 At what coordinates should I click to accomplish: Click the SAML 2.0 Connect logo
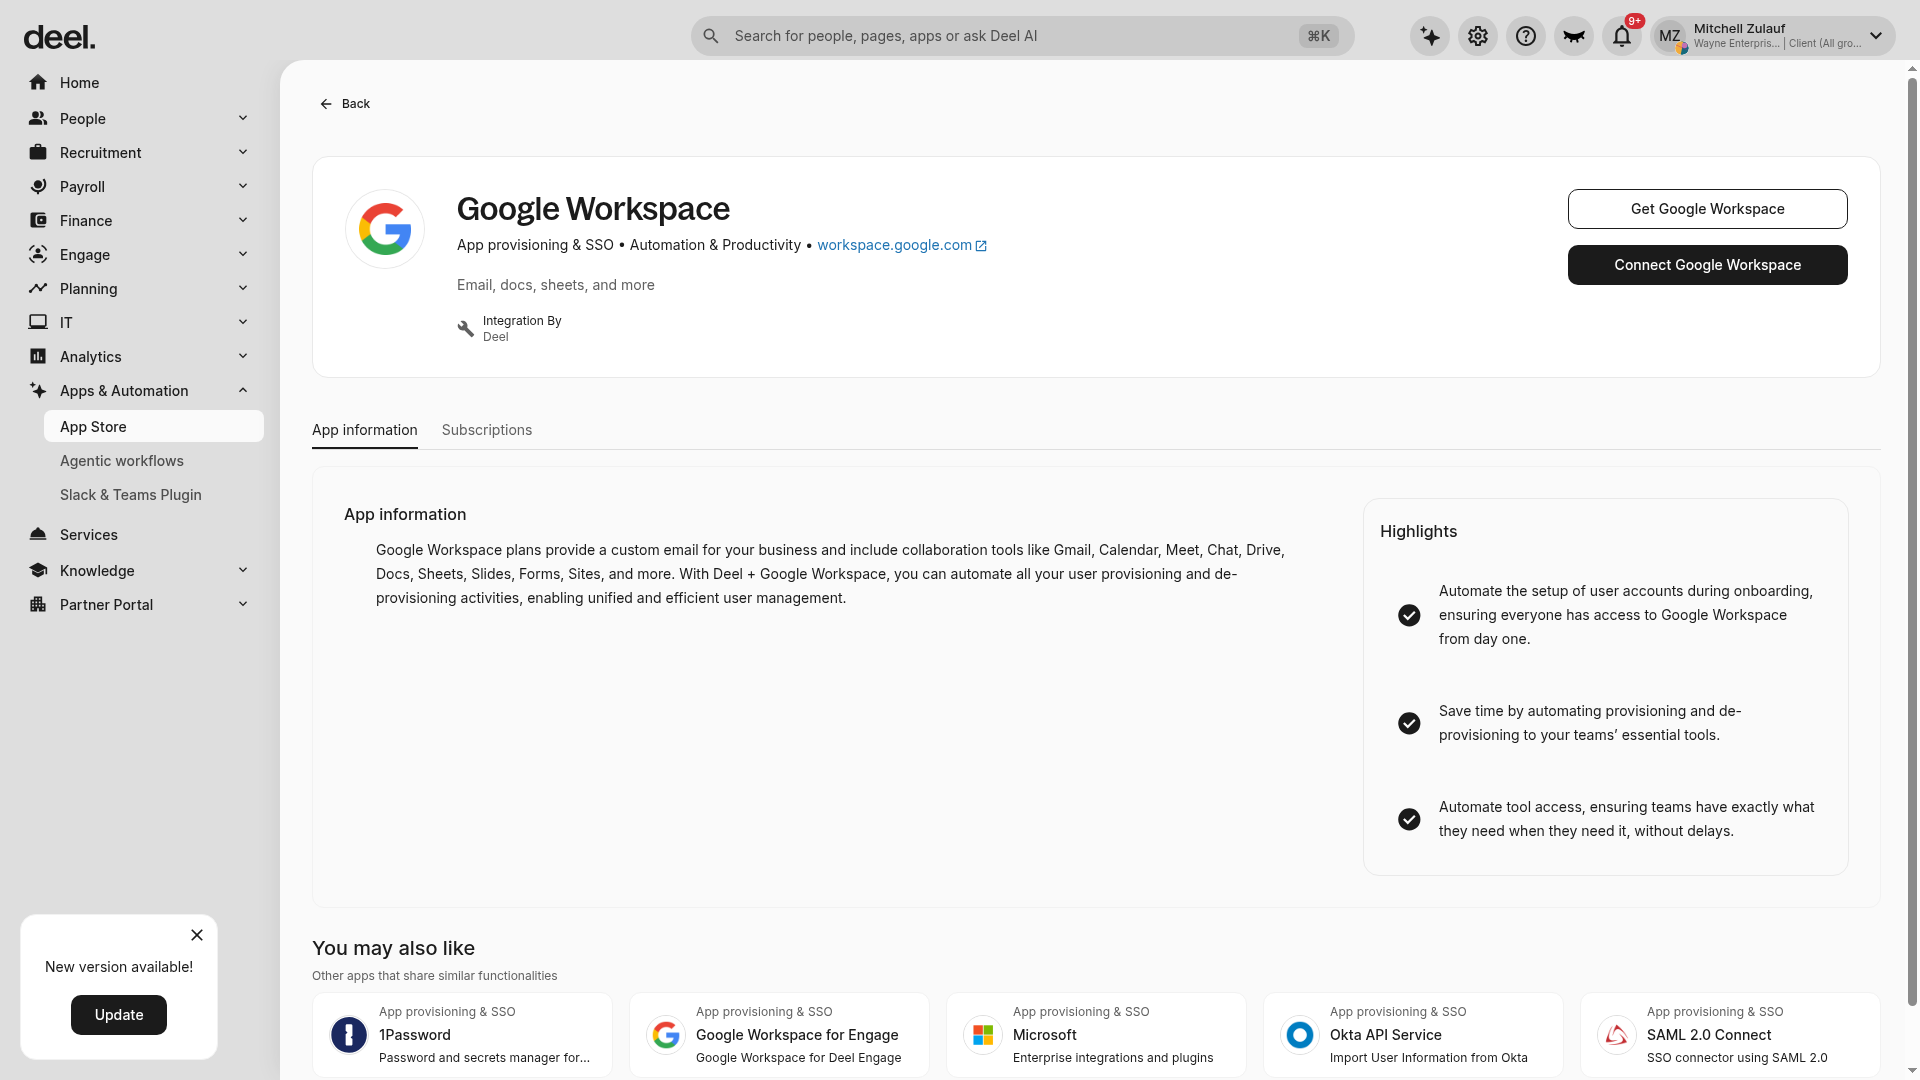(1617, 1035)
